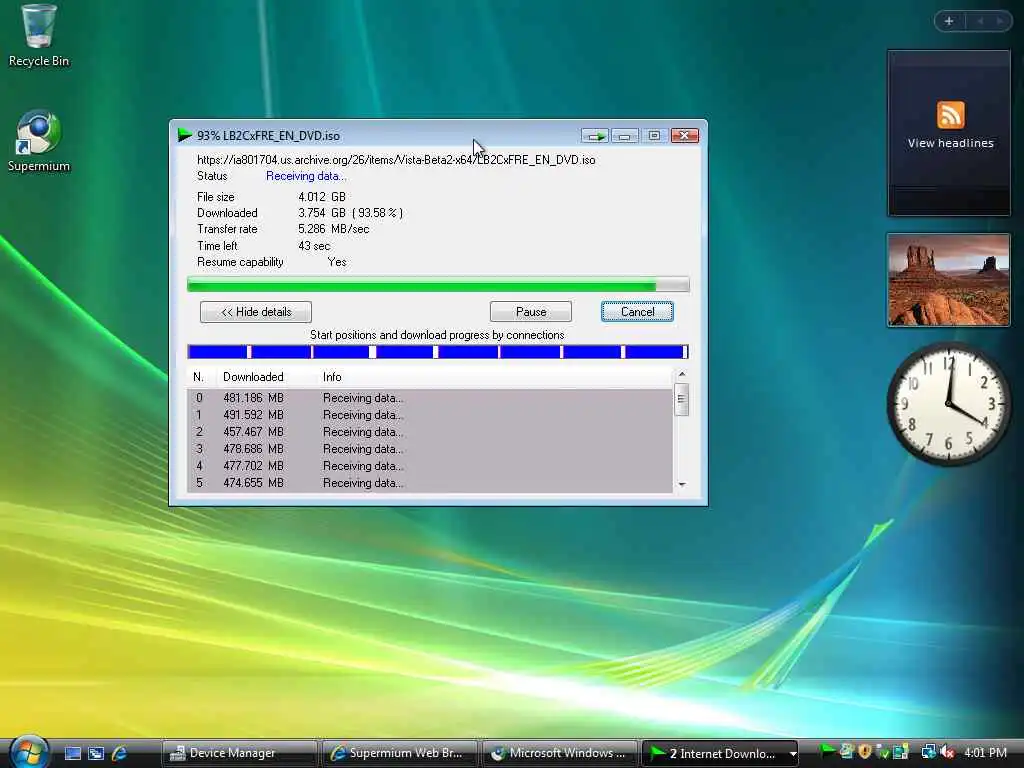Switch to Device Manager taskbar item
The width and height of the screenshot is (1024, 768).
238,754
